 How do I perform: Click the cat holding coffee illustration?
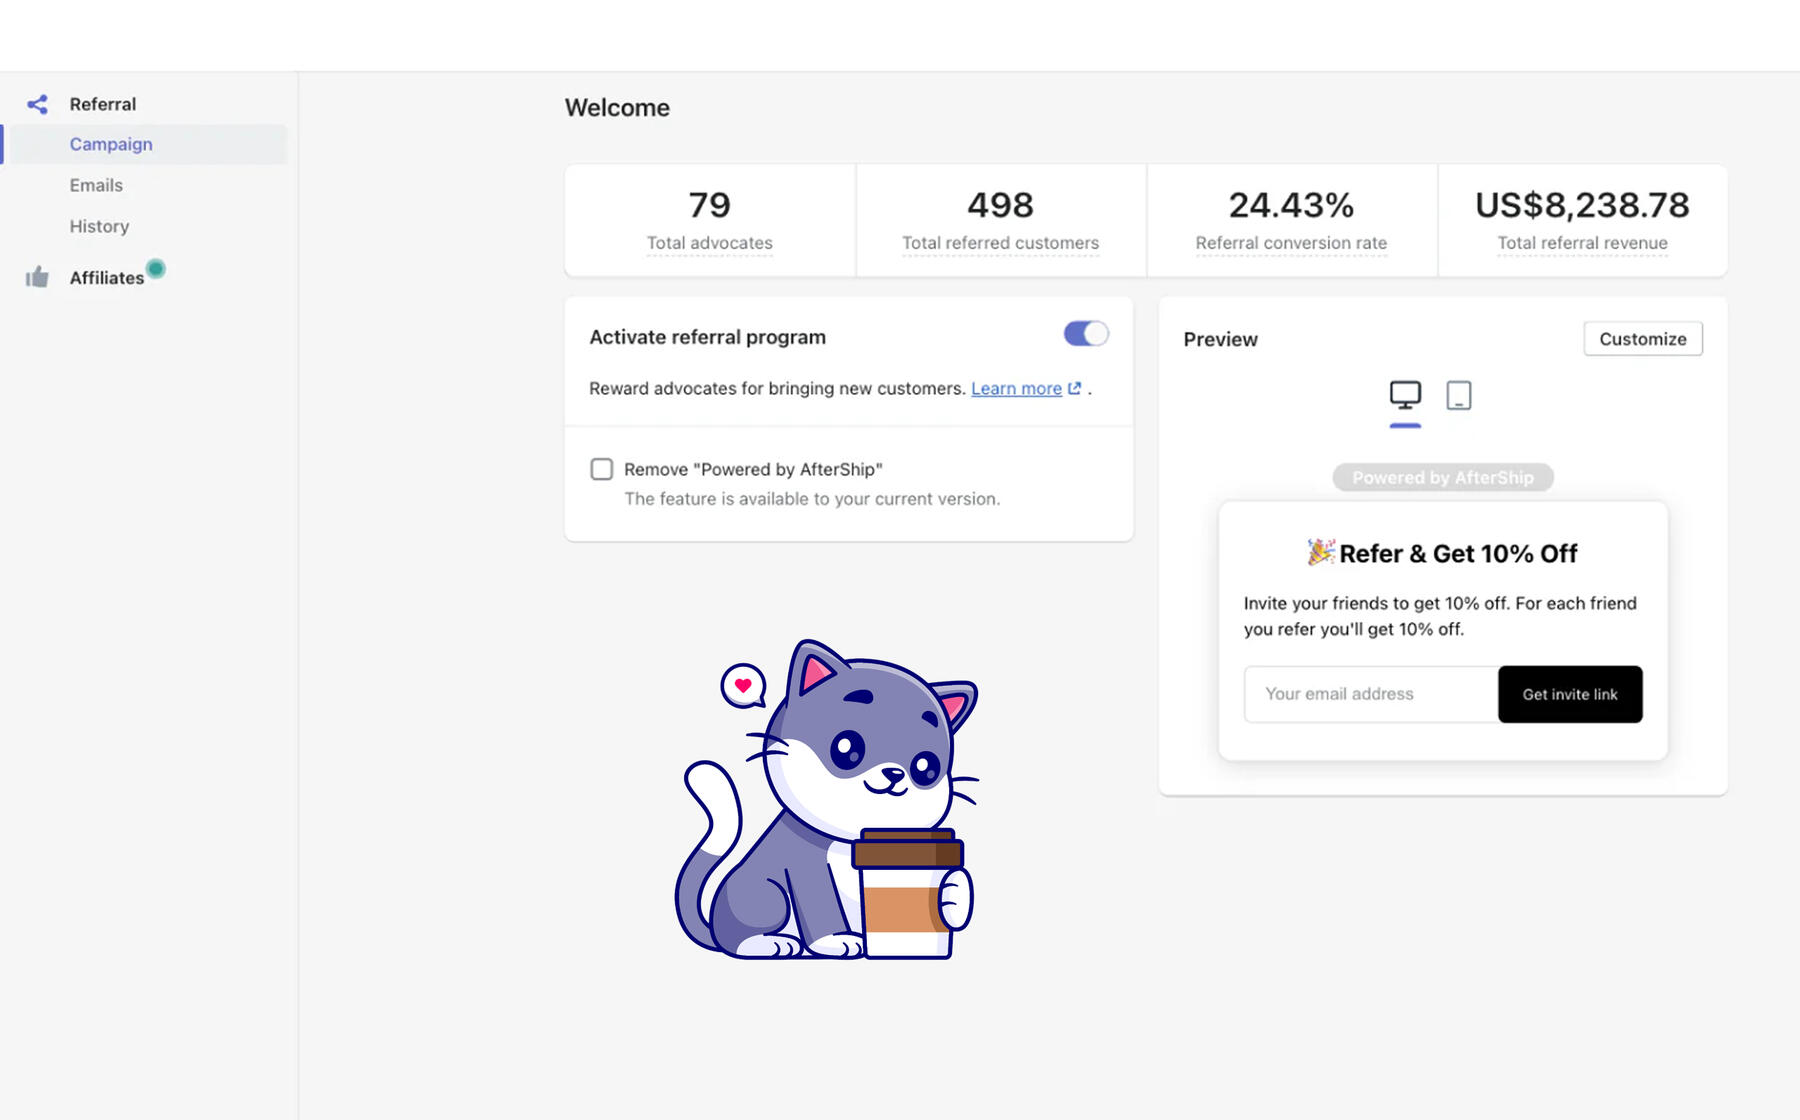(827, 799)
